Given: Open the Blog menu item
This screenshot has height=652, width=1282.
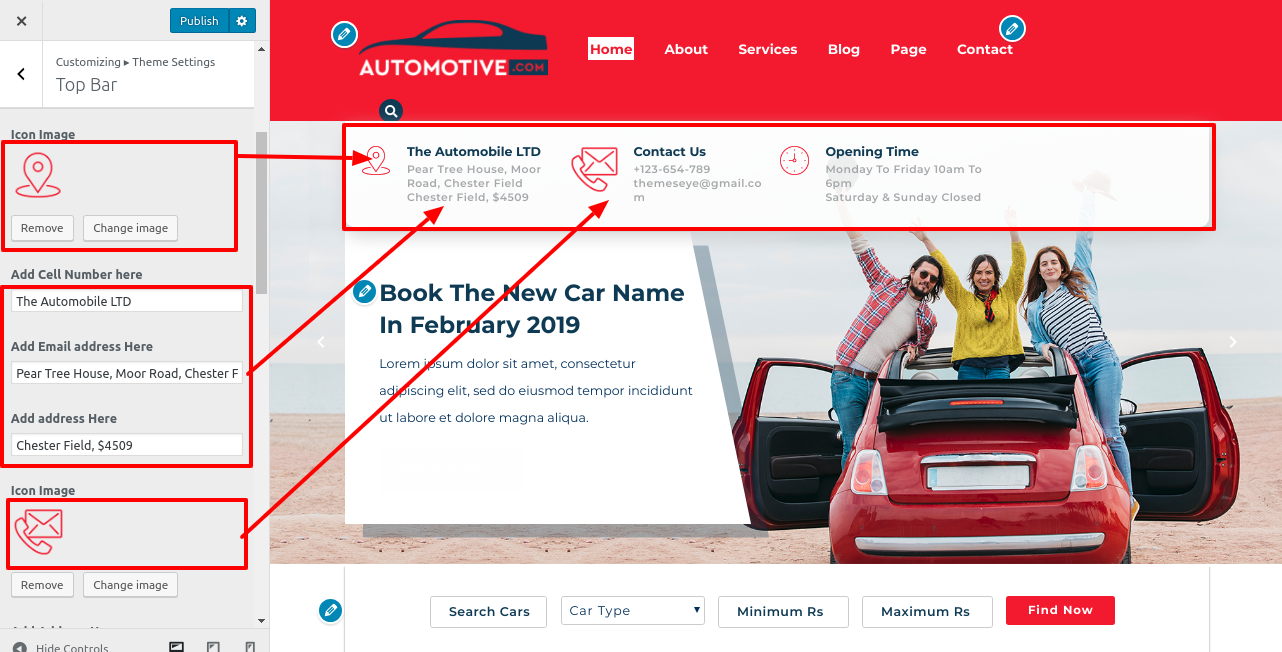Looking at the screenshot, I should tap(844, 49).
